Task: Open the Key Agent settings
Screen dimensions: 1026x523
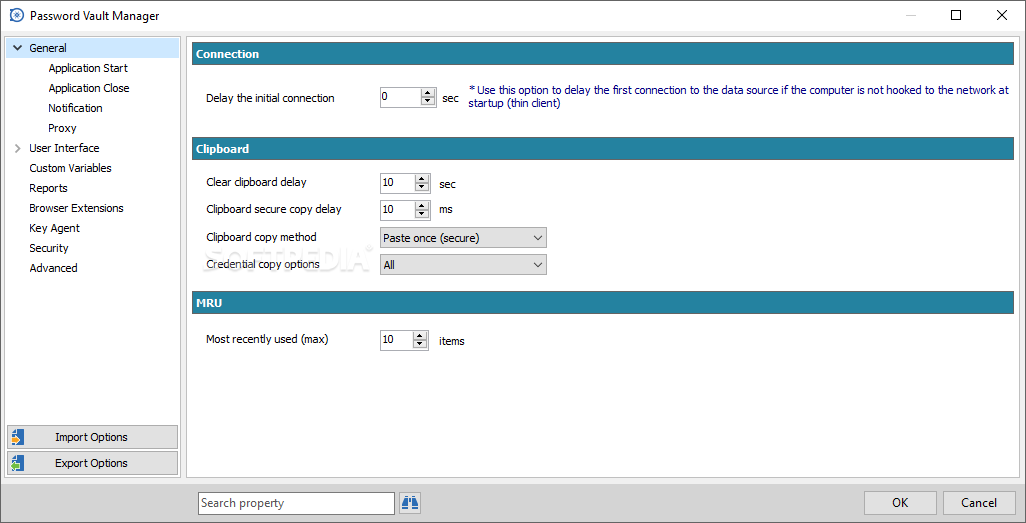Action: point(54,228)
